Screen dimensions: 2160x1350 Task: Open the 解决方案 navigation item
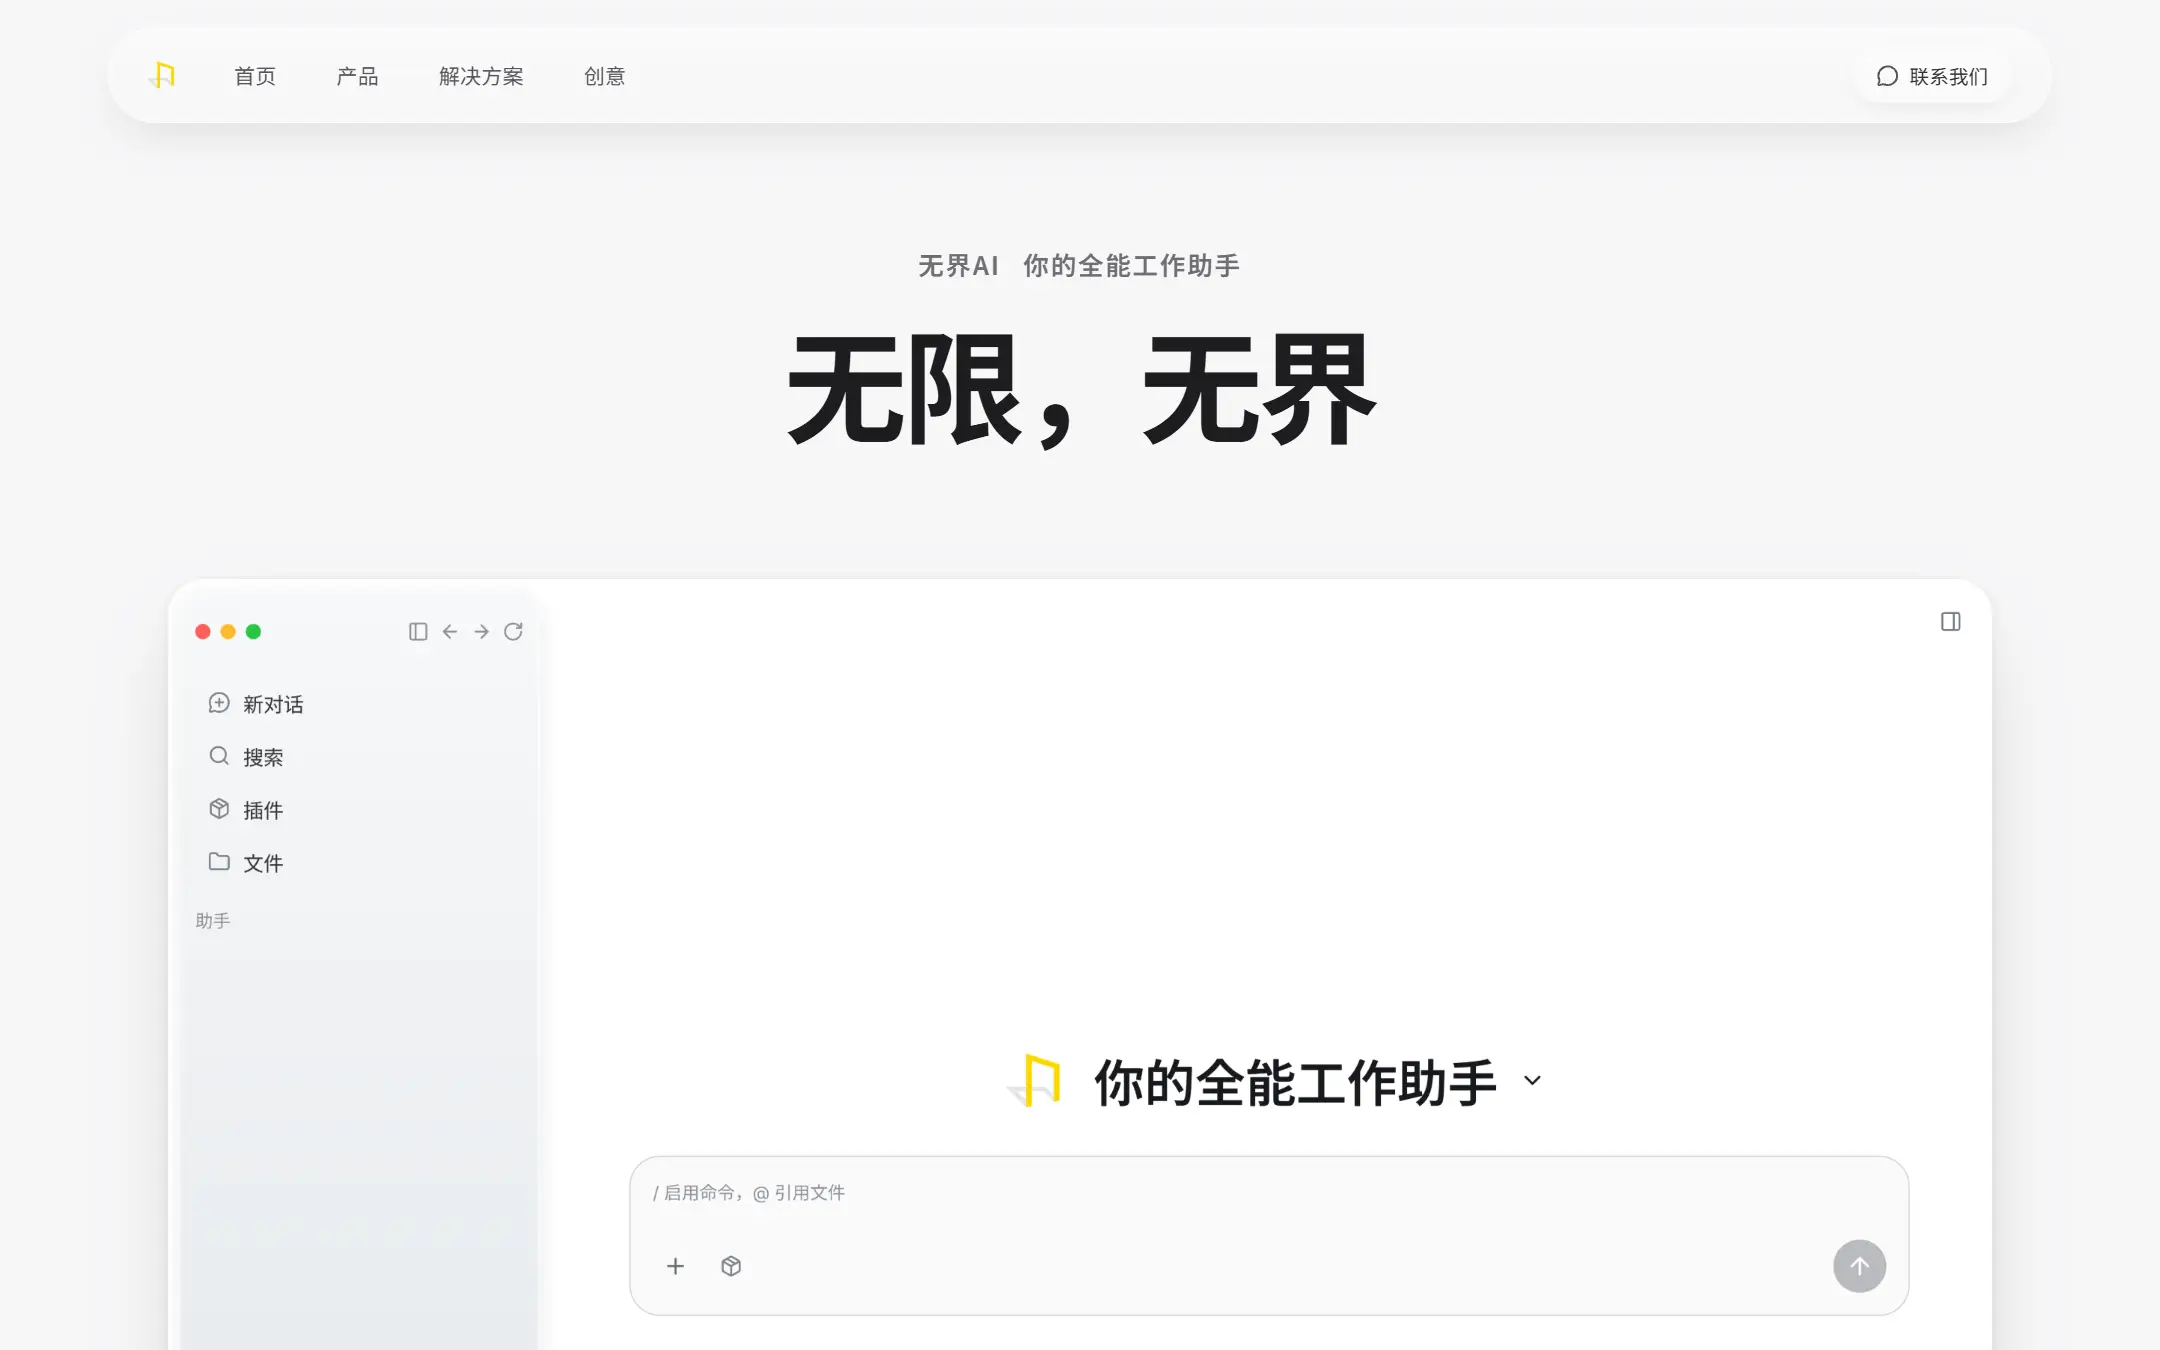pos(481,76)
